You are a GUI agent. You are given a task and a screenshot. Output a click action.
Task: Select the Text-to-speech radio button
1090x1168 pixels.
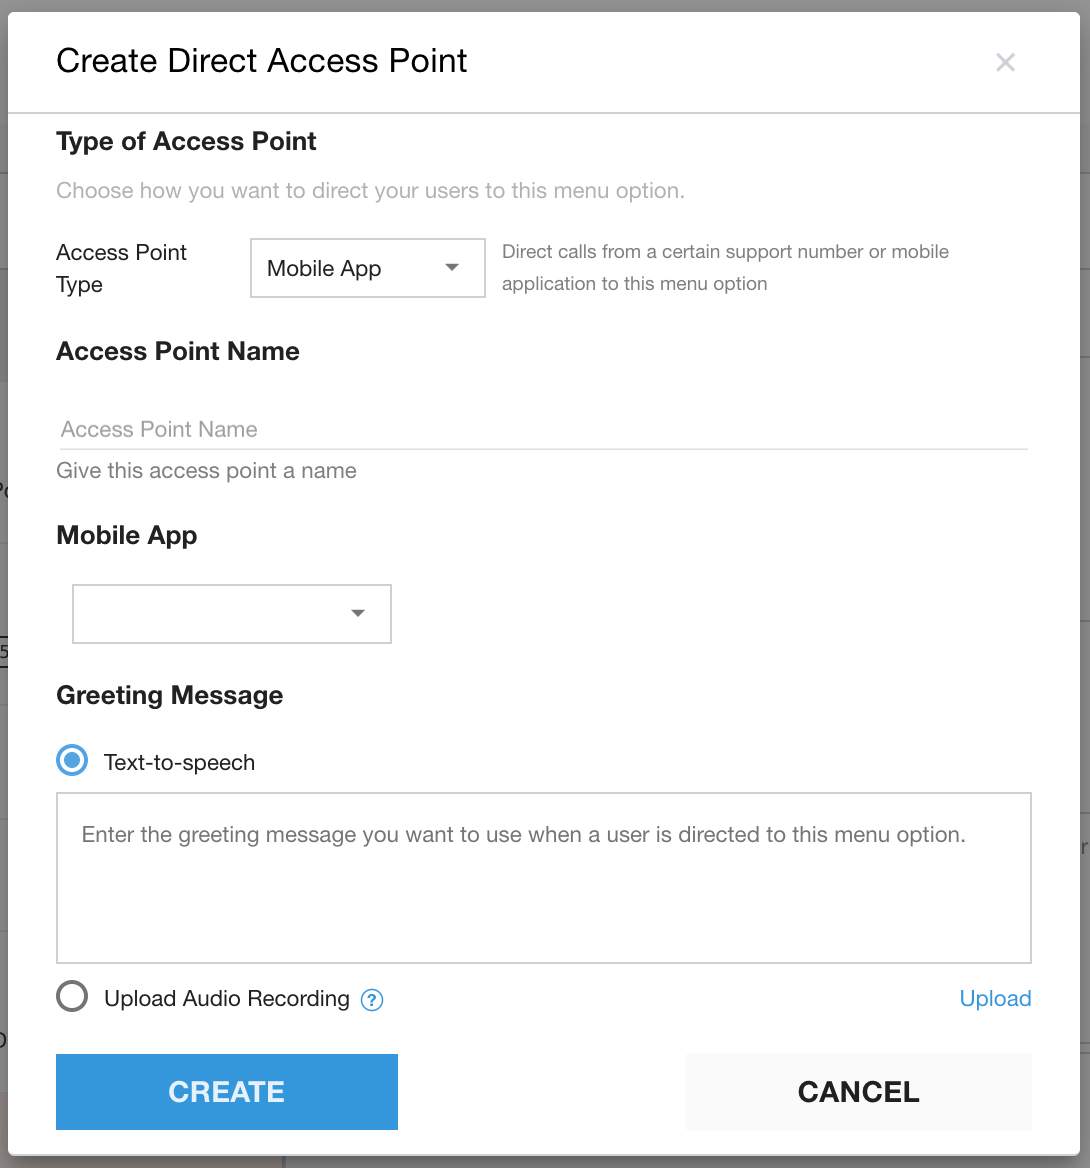coord(72,761)
